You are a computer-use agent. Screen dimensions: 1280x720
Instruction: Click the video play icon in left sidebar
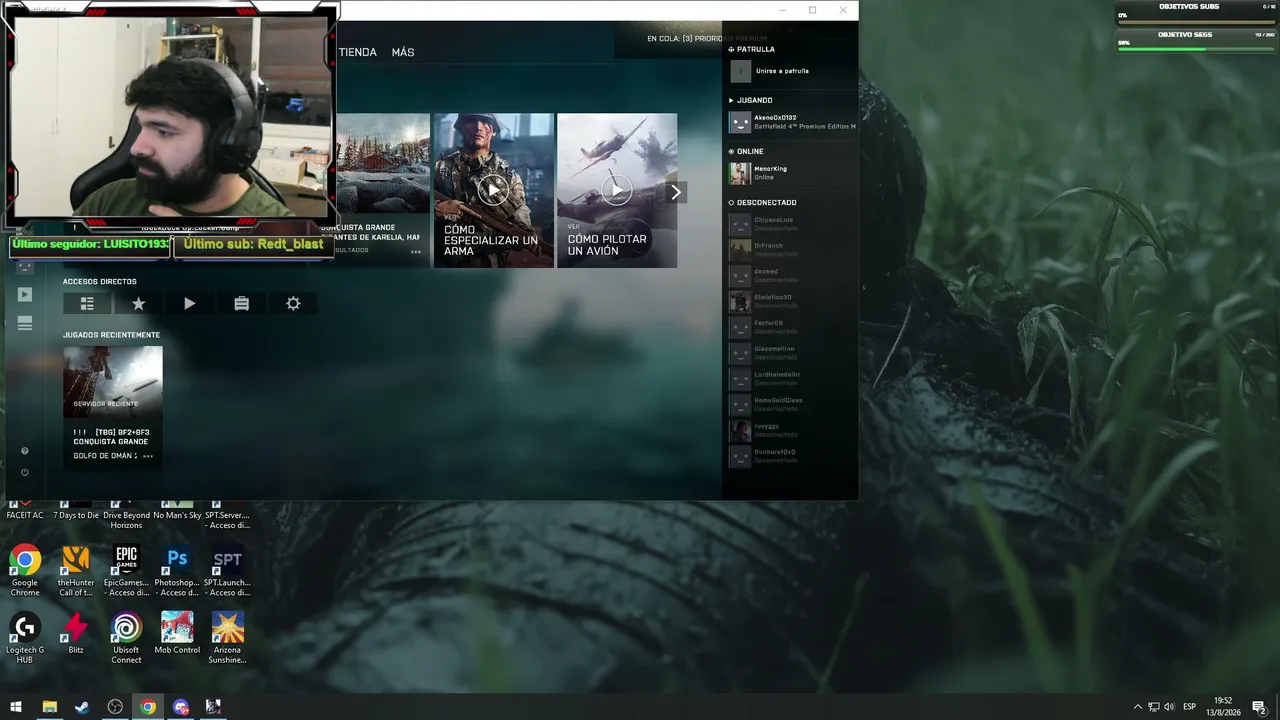point(25,294)
